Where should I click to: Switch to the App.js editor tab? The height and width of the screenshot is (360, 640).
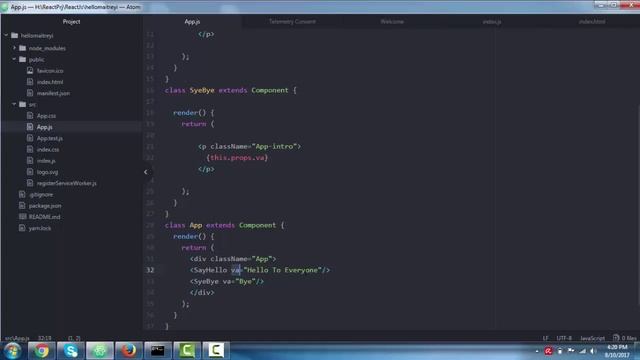point(192,22)
